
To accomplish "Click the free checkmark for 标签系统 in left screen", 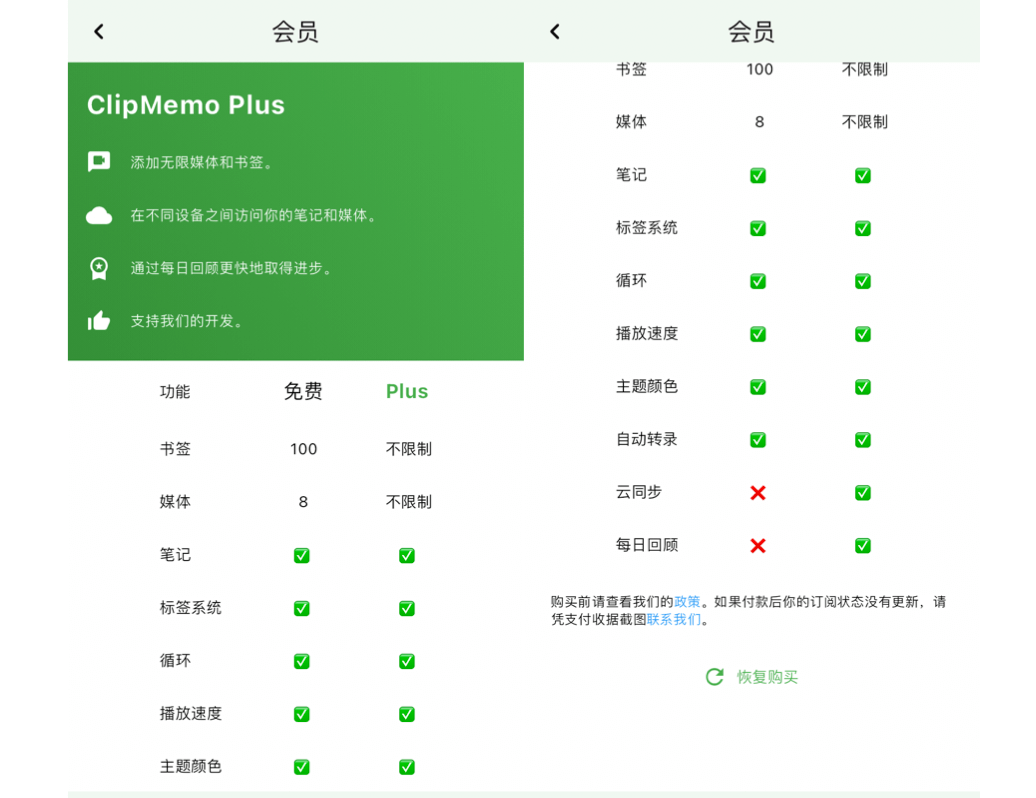I will pos(302,608).
